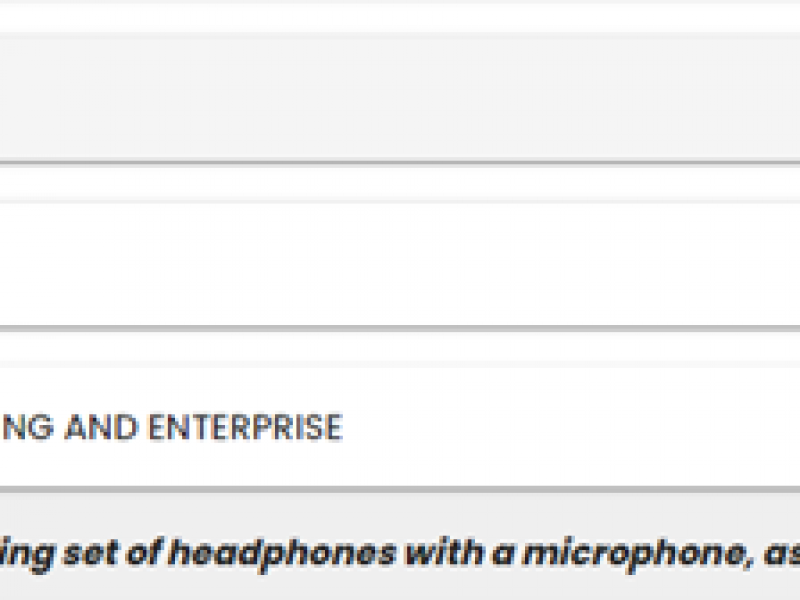Click the word AND in the heading
This screenshot has width=800, height=600.
click(x=101, y=427)
